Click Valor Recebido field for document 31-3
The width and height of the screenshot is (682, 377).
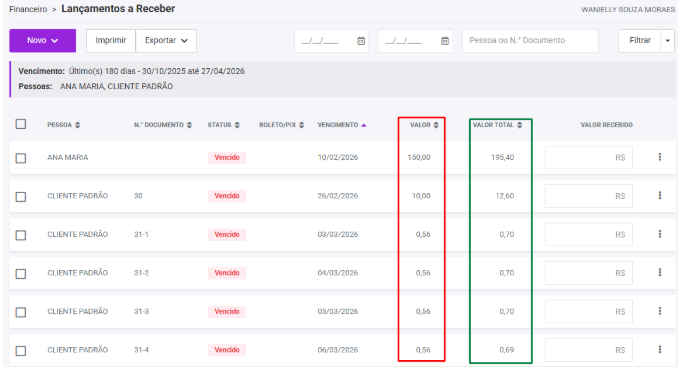pos(588,311)
